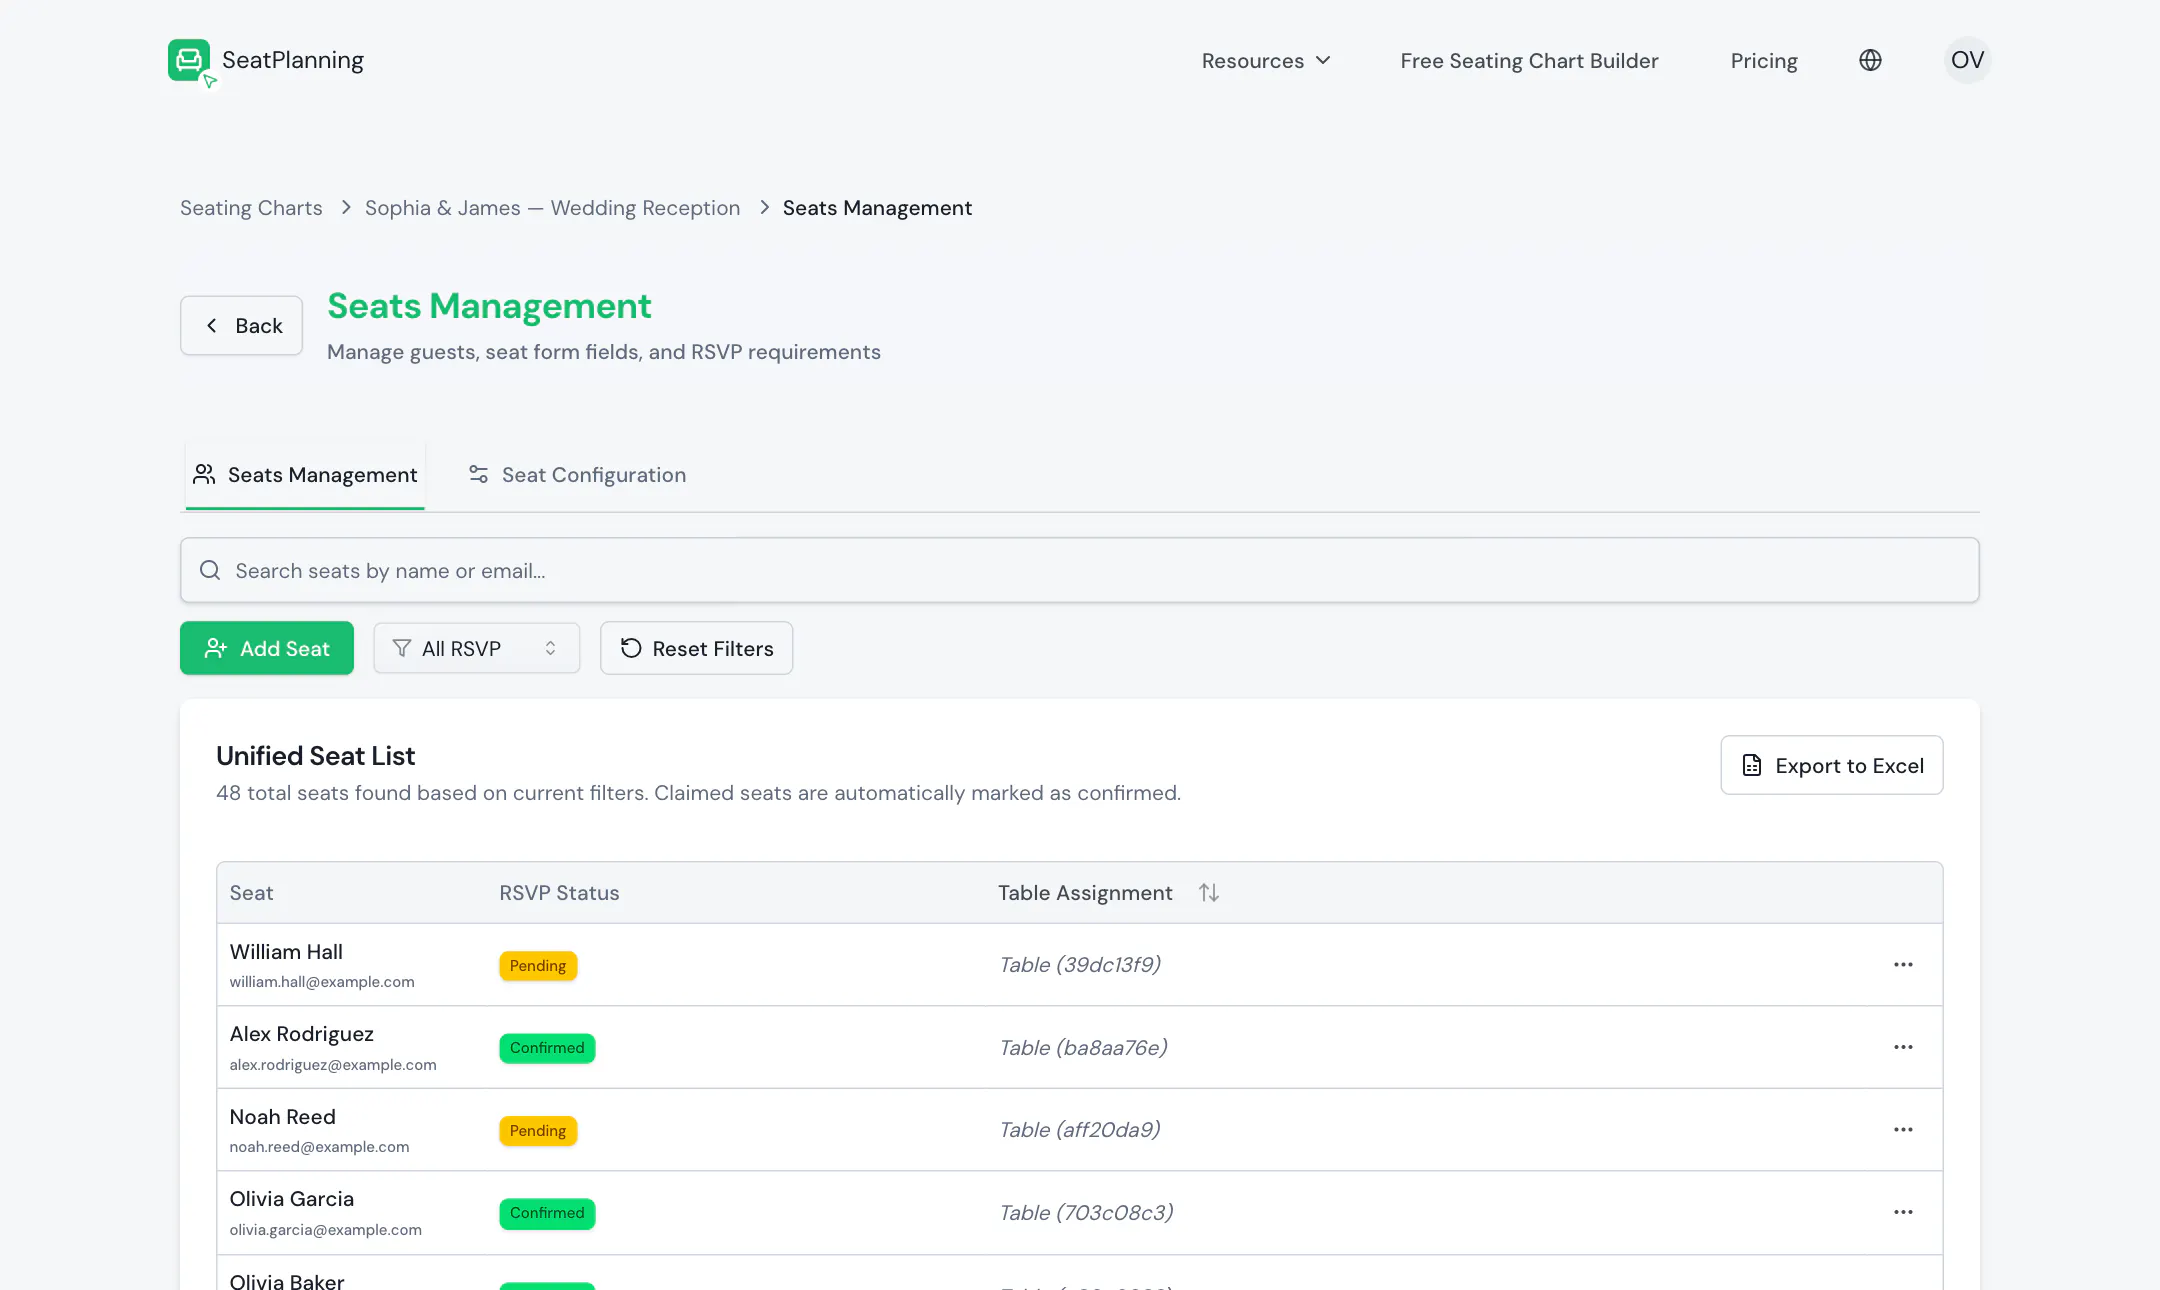This screenshot has height=1290, width=2160.
Task: Open Sophia & James Wedding Reception breadcrumb
Action: coord(553,208)
